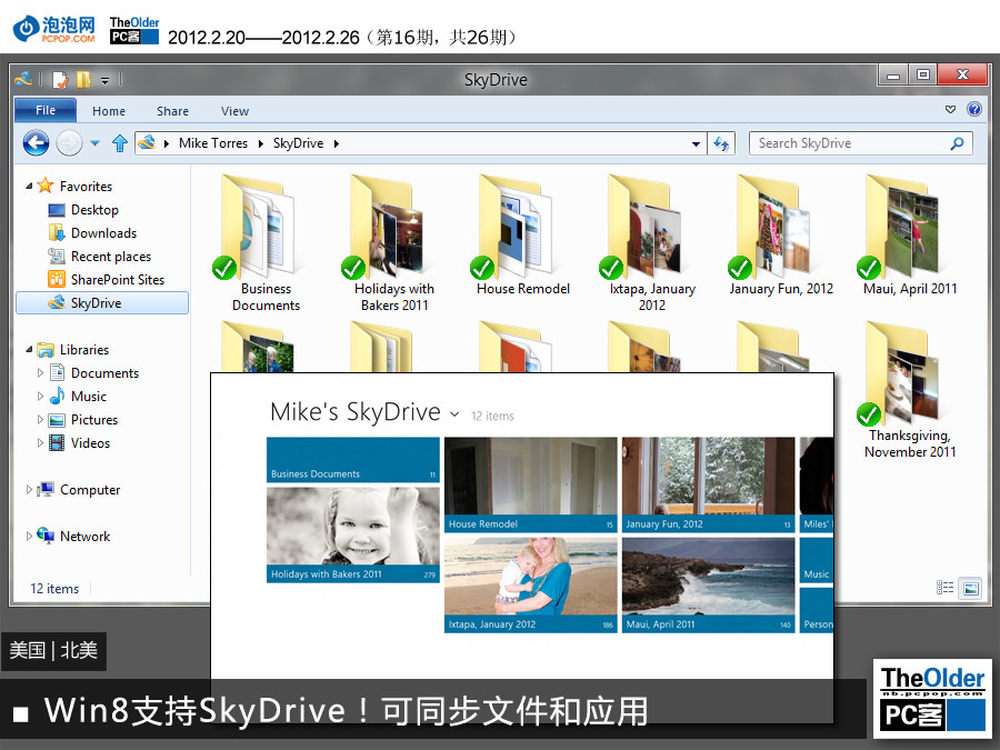
Task: Expand the Documents library node
Action: pos(40,372)
